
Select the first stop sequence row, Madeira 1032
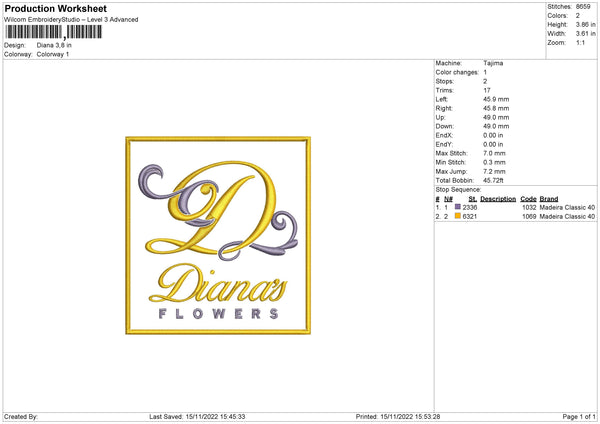coord(515,207)
